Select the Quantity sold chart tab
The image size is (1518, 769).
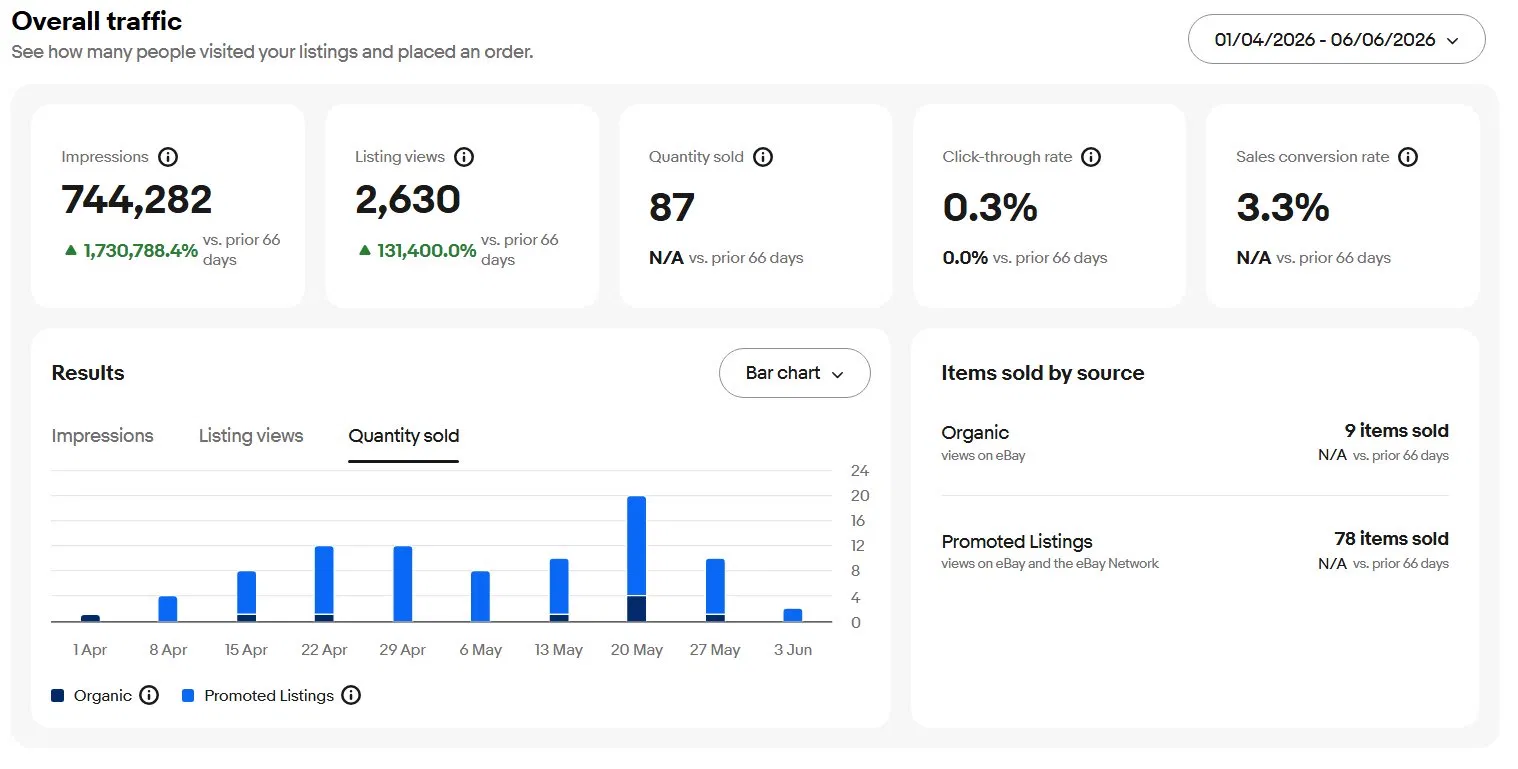click(x=404, y=436)
